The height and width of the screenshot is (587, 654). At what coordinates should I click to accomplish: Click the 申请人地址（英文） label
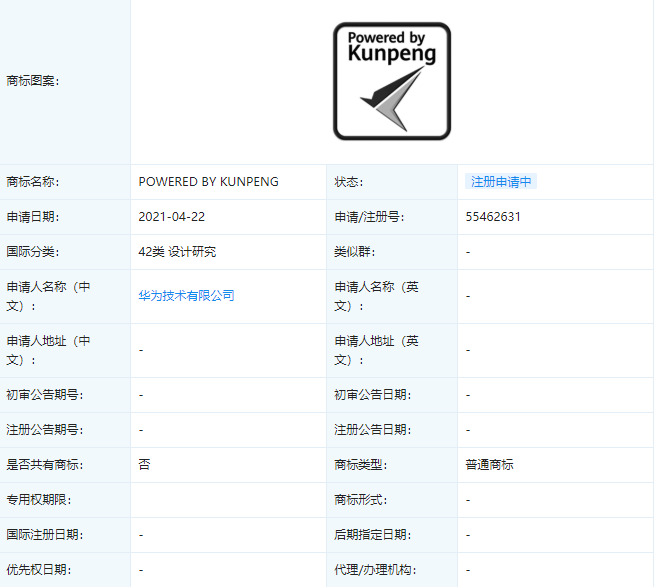(376, 350)
